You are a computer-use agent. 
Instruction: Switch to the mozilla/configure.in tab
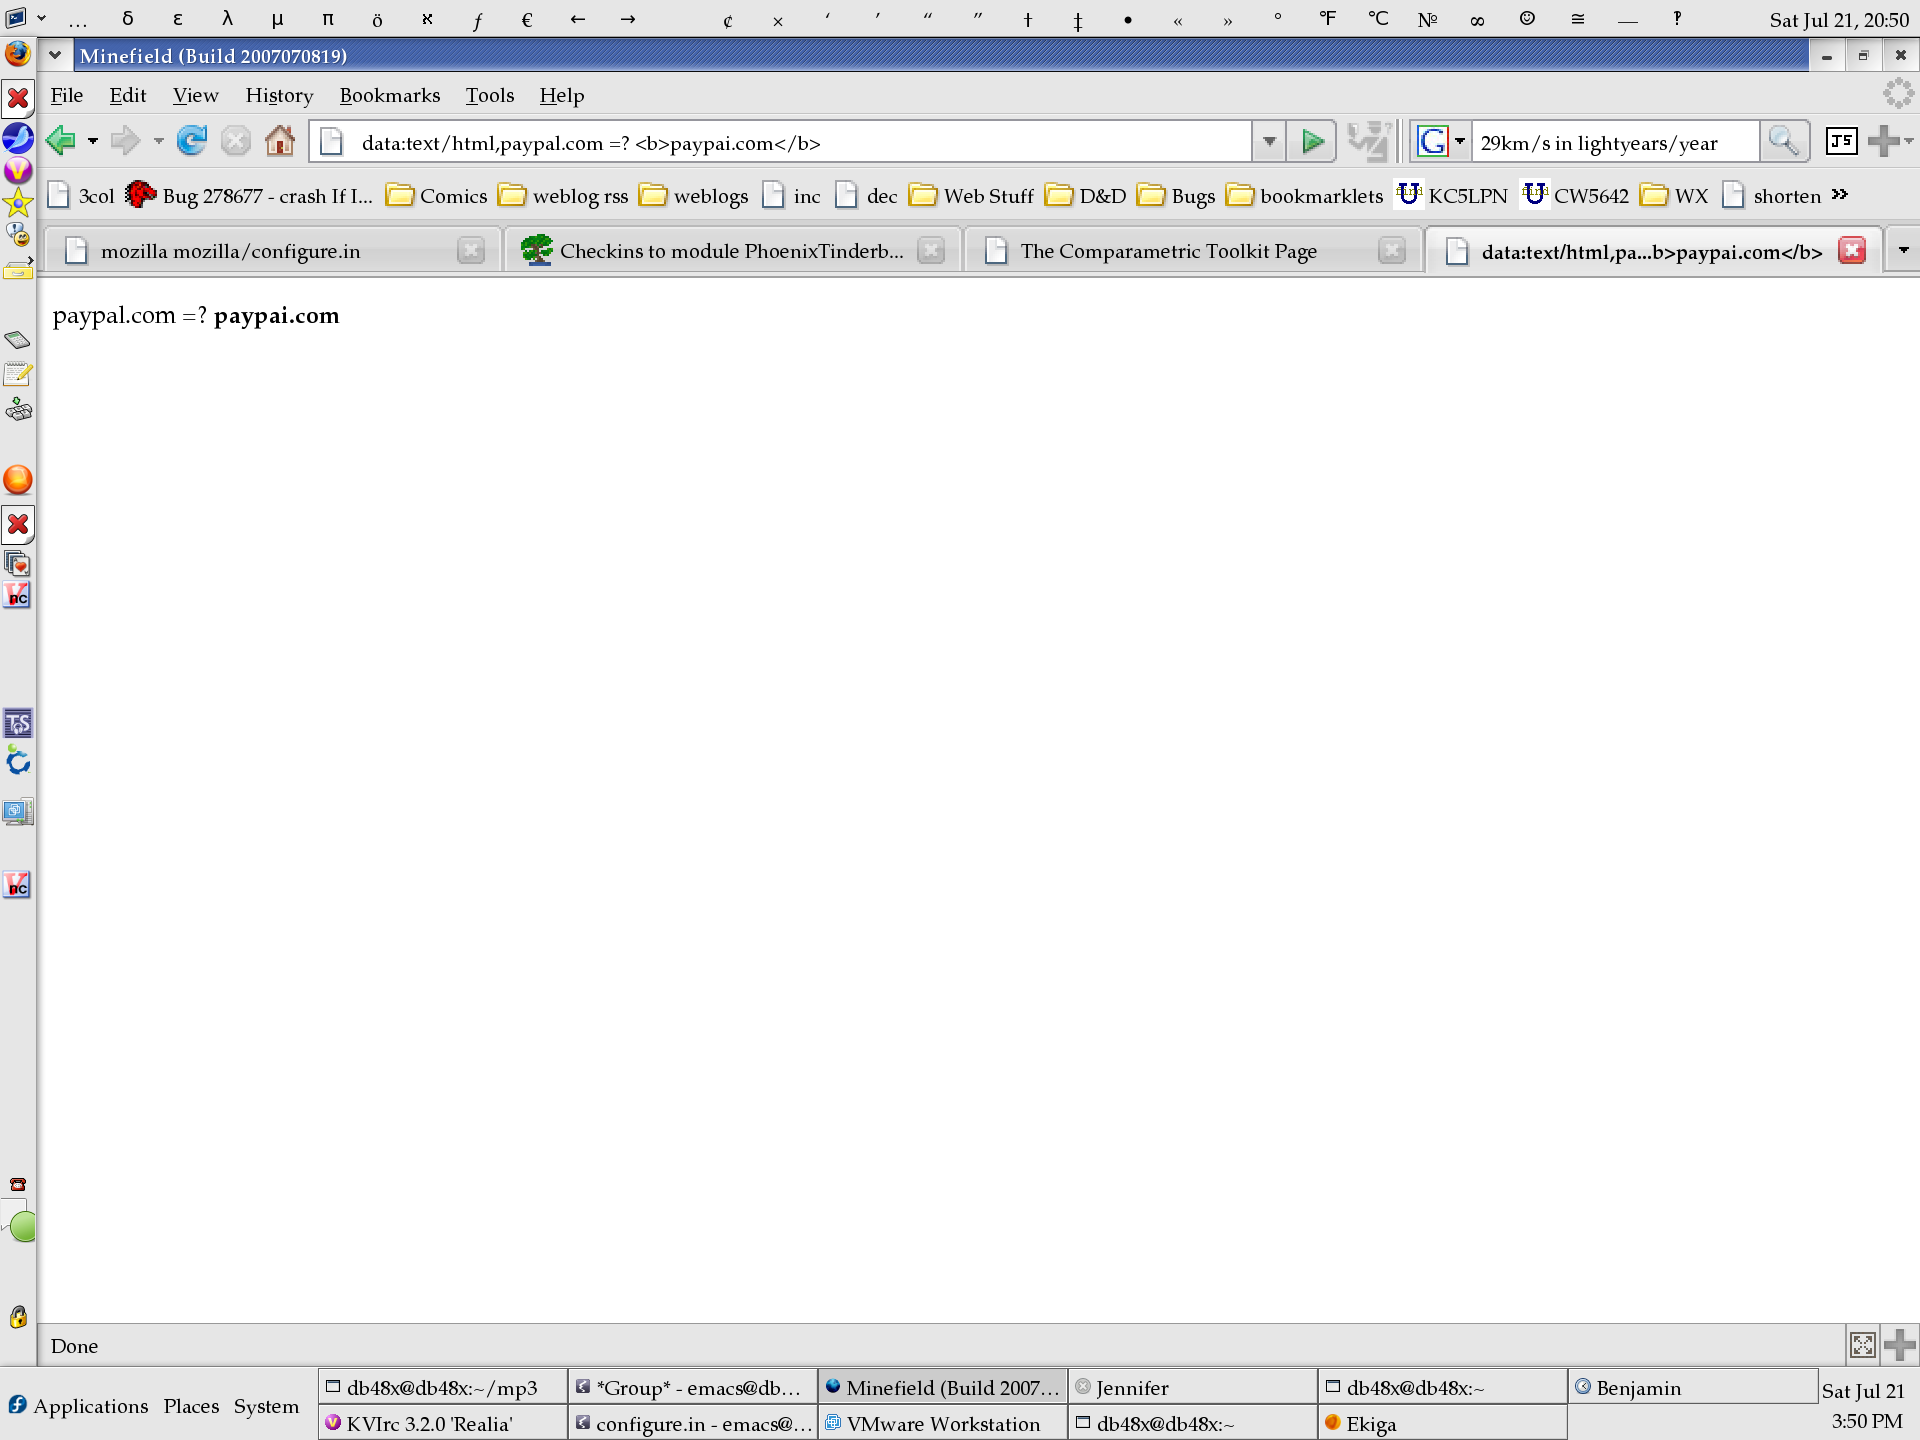[270, 251]
